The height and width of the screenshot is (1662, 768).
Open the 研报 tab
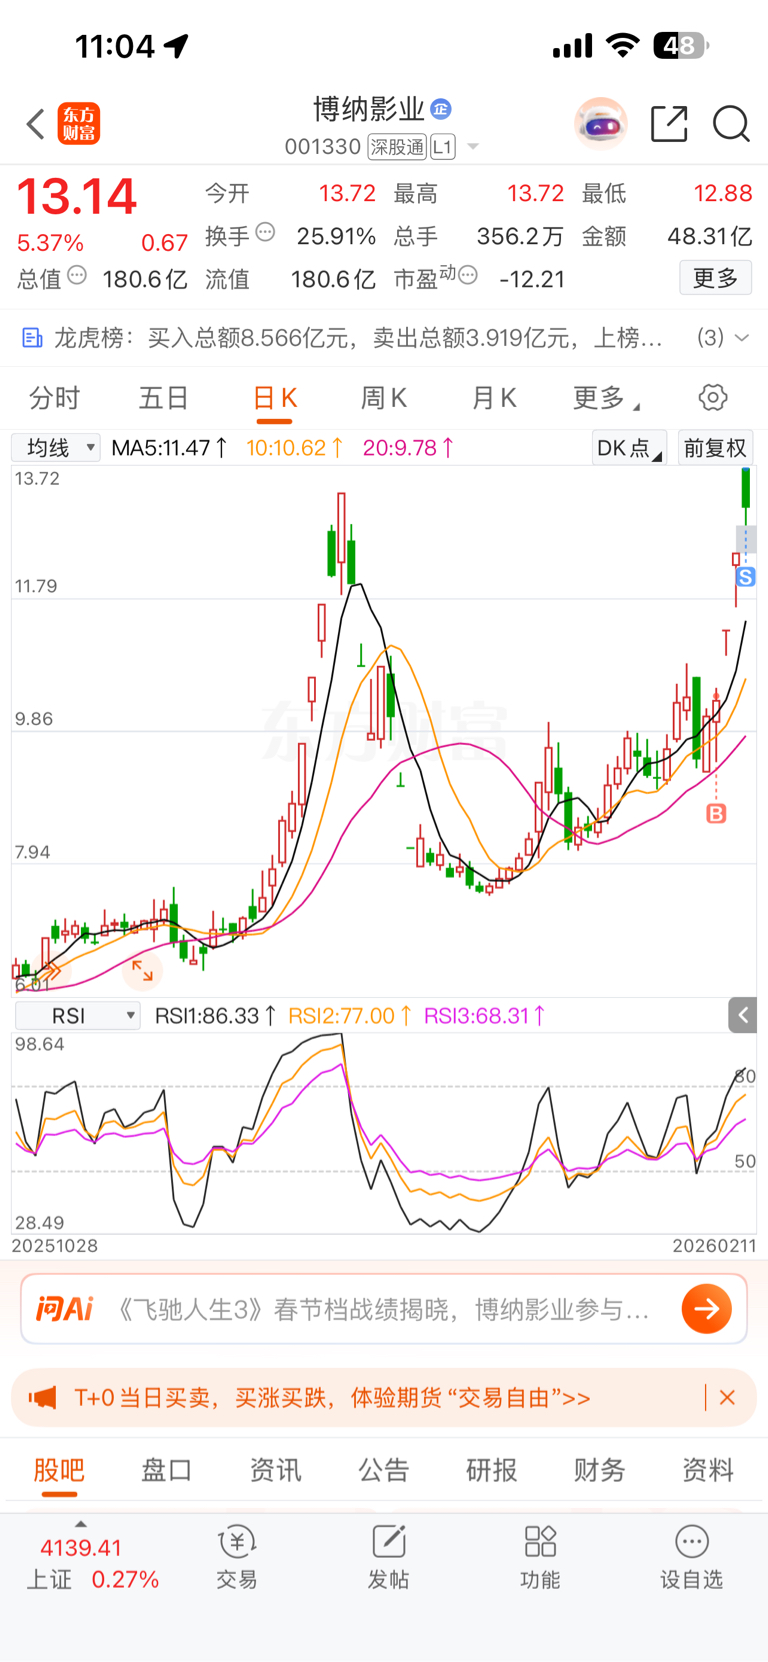point(492,1470)
